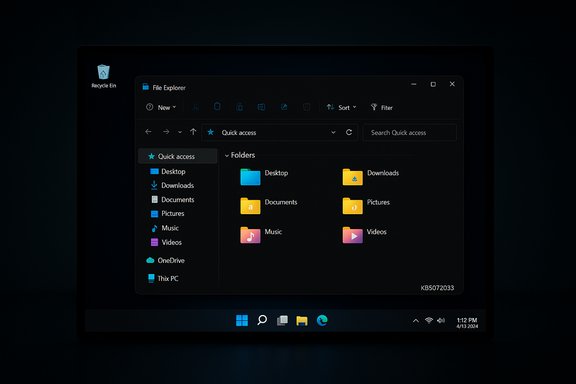Open the Music folder icon
Screen dimensions: 576x384
point(250,235)
